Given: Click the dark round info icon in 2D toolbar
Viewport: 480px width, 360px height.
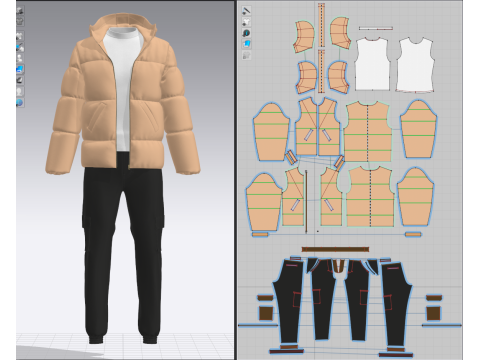Looking at the screenshot, I should (x=246, y=33).
